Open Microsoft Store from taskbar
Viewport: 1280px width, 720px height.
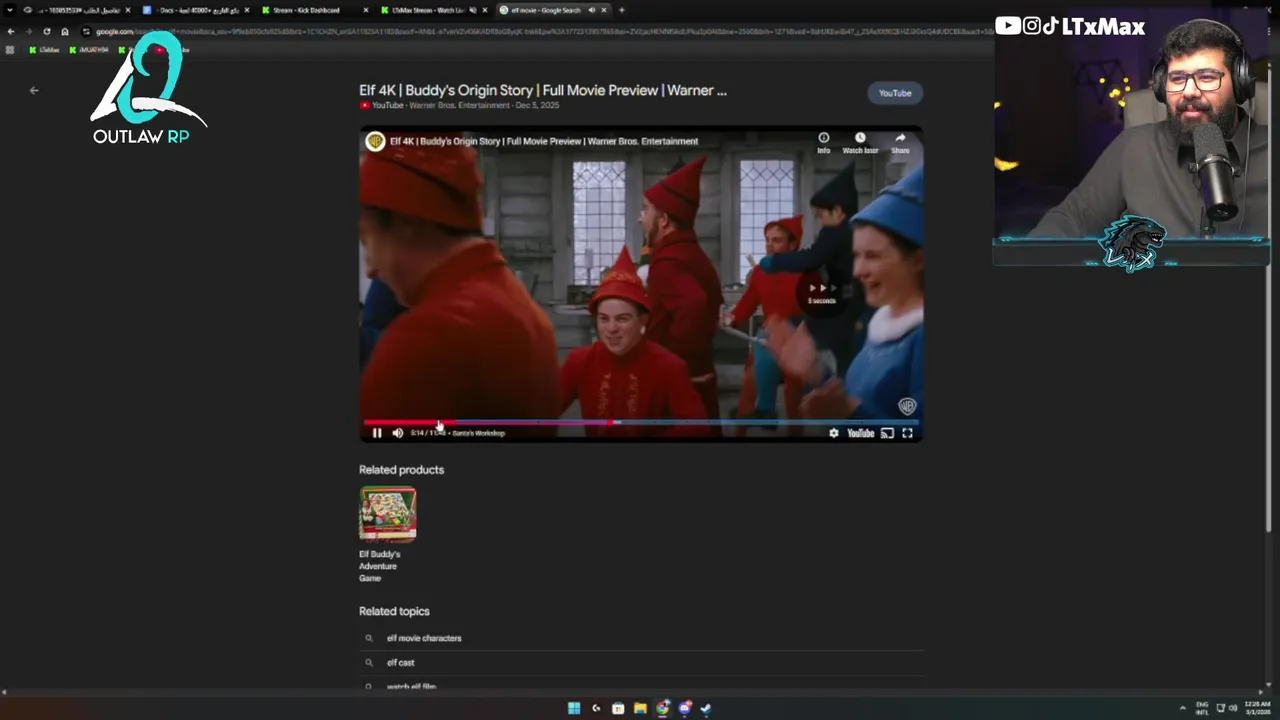tap(618, 708)
